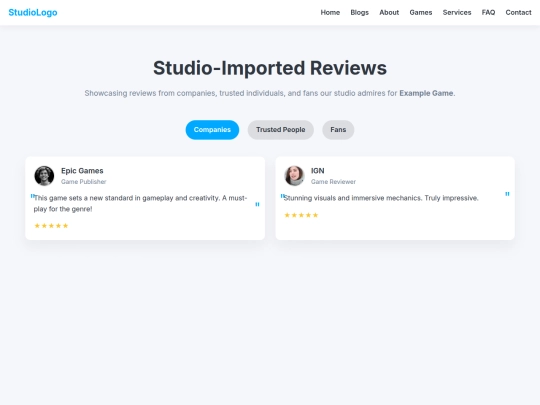
Task: Click the Epic Games star rating
Action: (51, 226)
